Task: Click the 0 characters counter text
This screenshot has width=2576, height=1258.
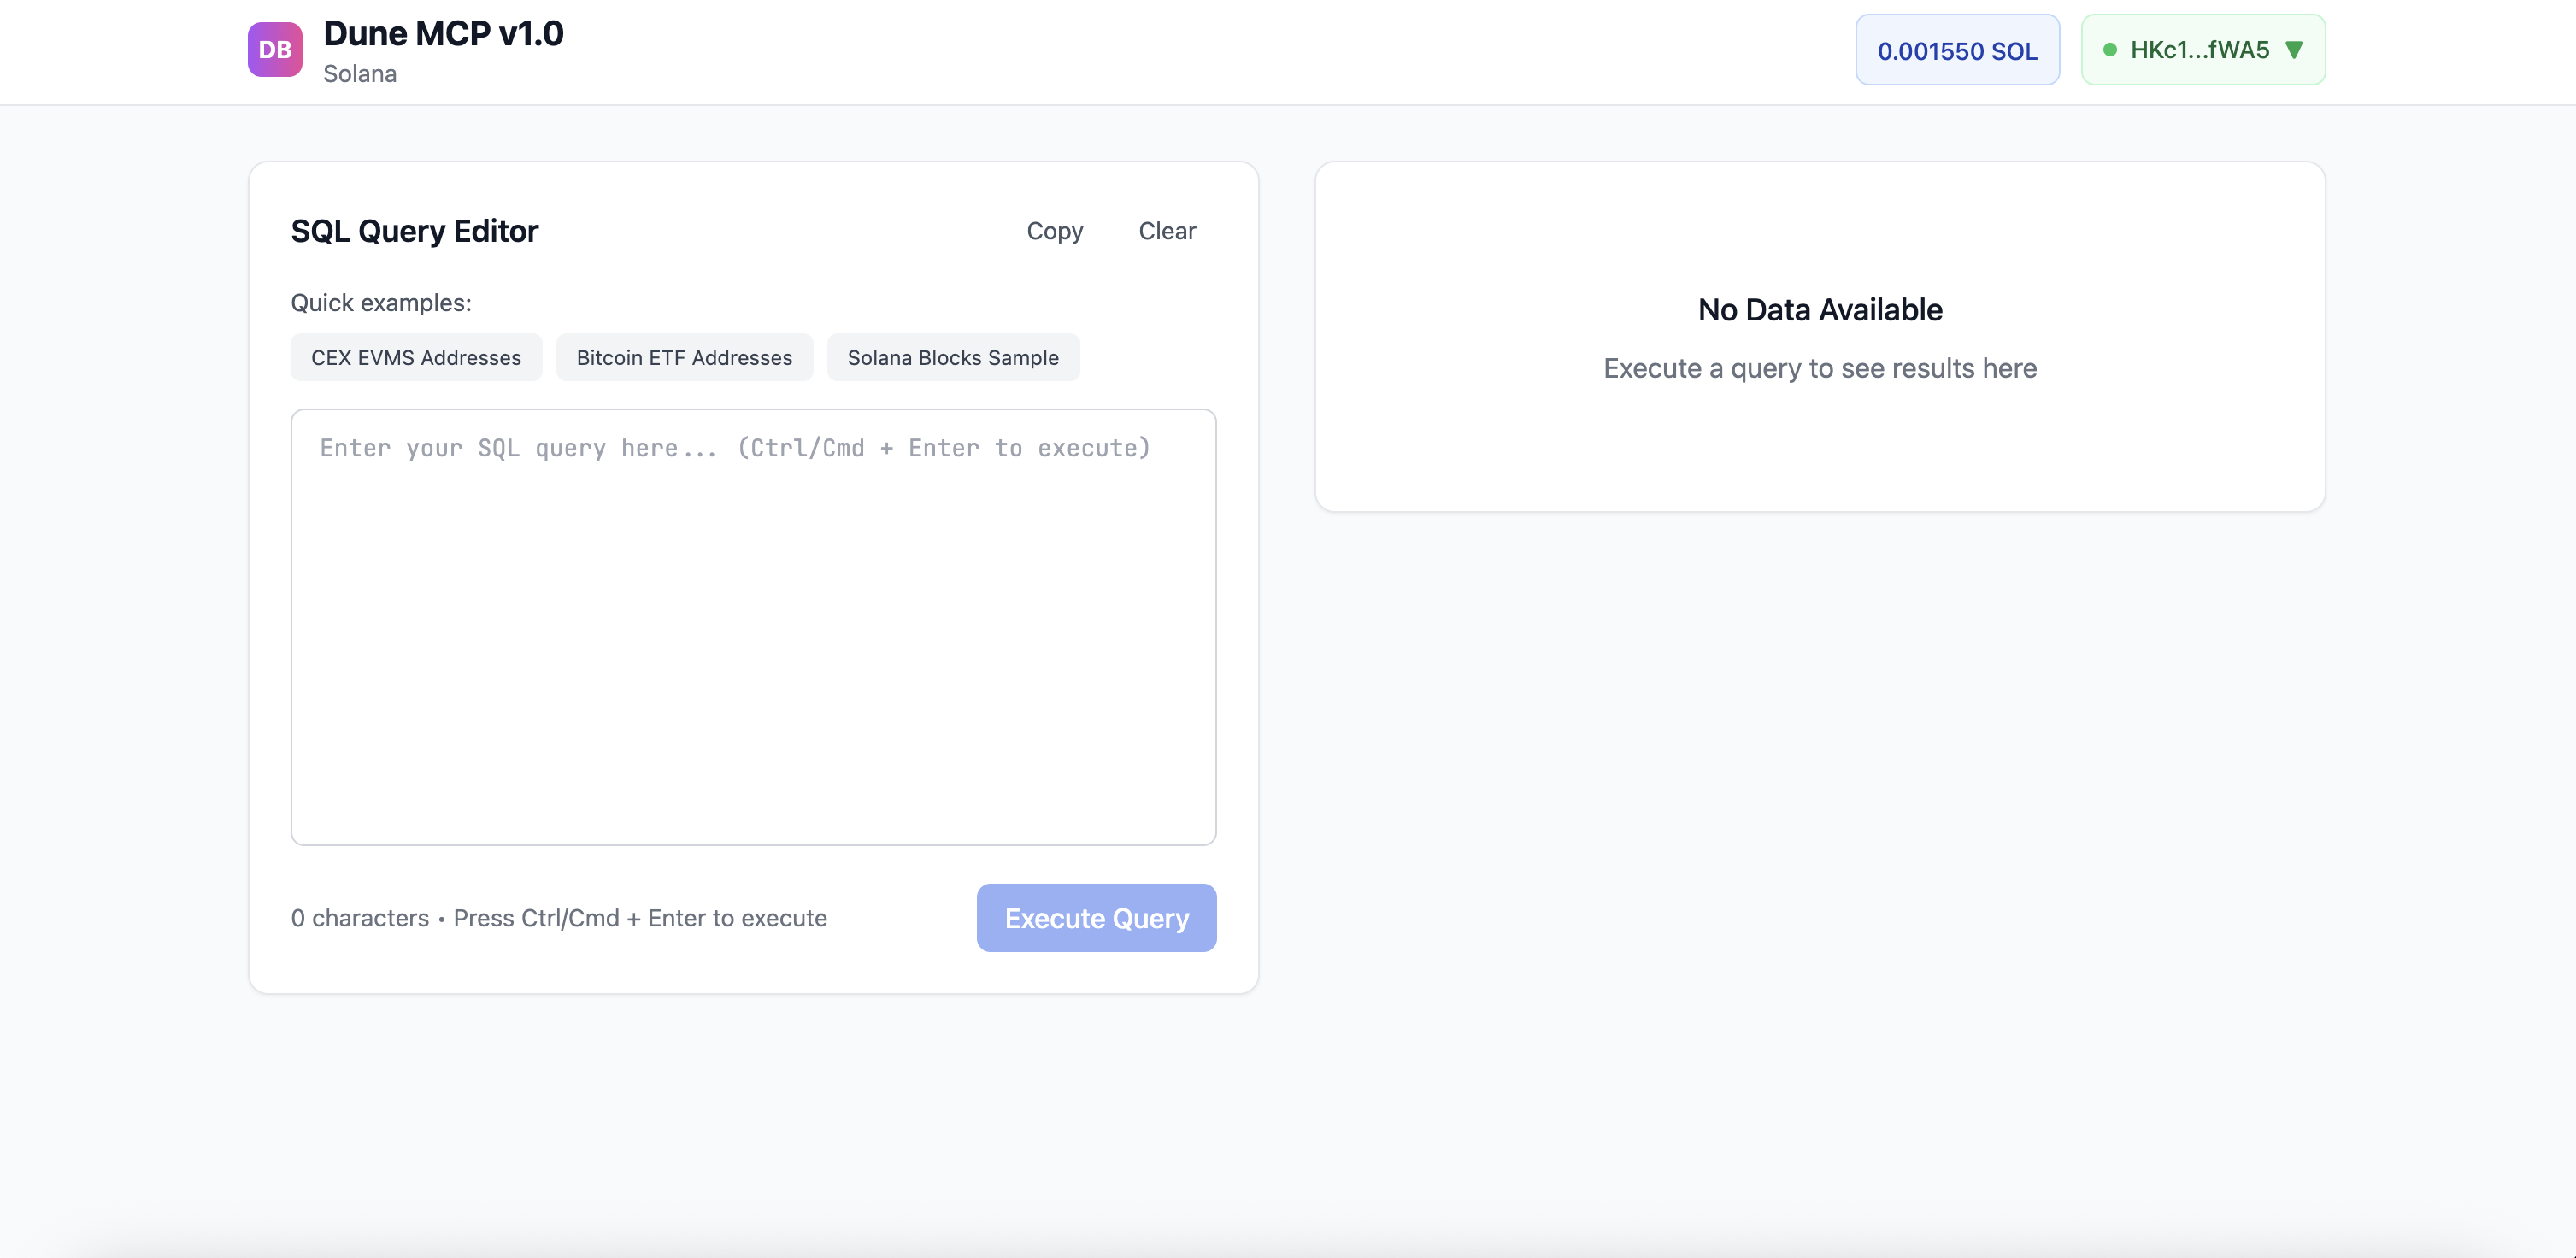Action: [x=360, y=918]
